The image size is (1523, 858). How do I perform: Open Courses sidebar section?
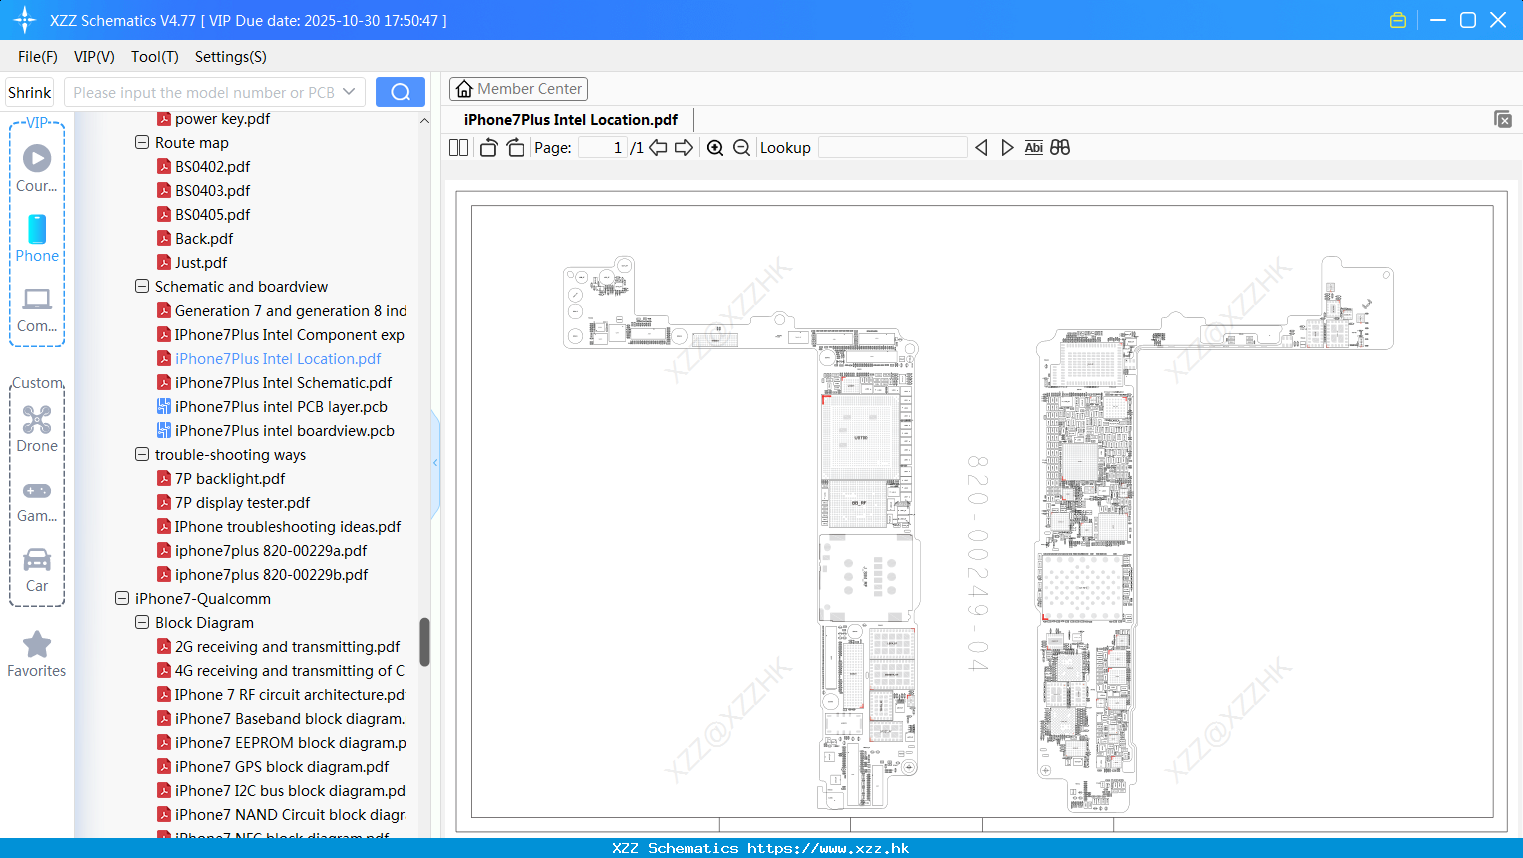[37, 169]
